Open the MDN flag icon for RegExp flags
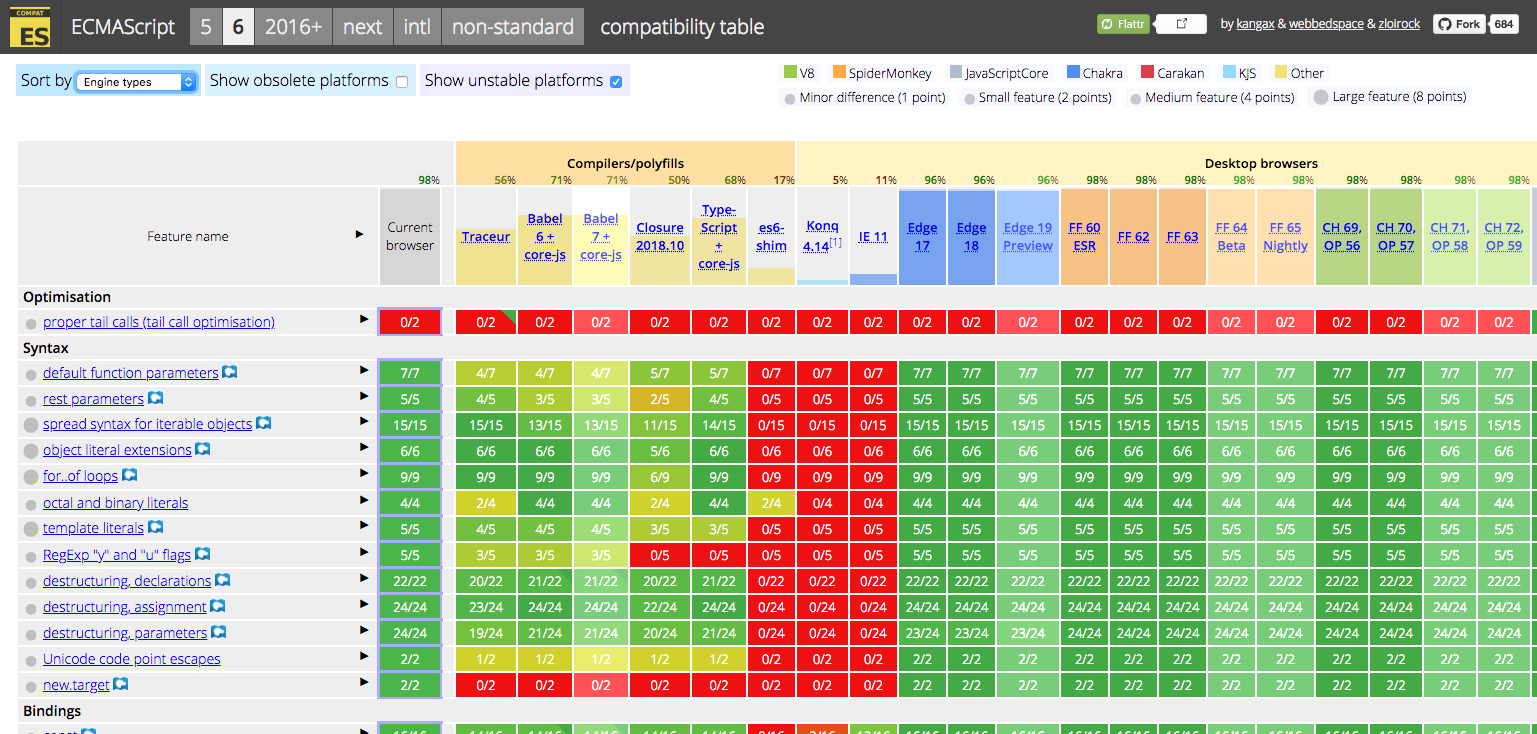1537x734 pixels. [x=202, y=553]
